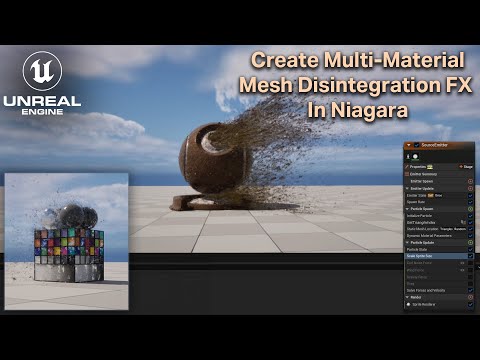Select the Particle State module
480x360 pixels.
point(439,250)
